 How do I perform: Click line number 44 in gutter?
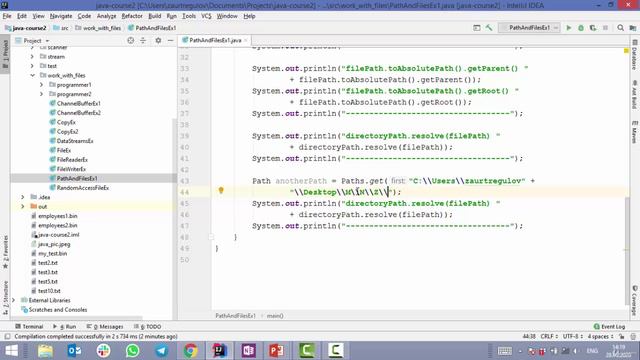(184, 192)
